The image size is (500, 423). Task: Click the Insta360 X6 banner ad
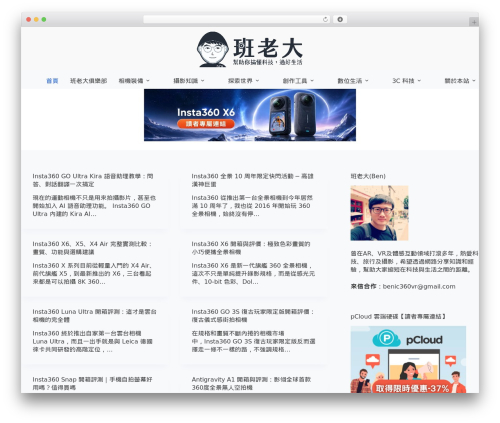pos(250,115)
